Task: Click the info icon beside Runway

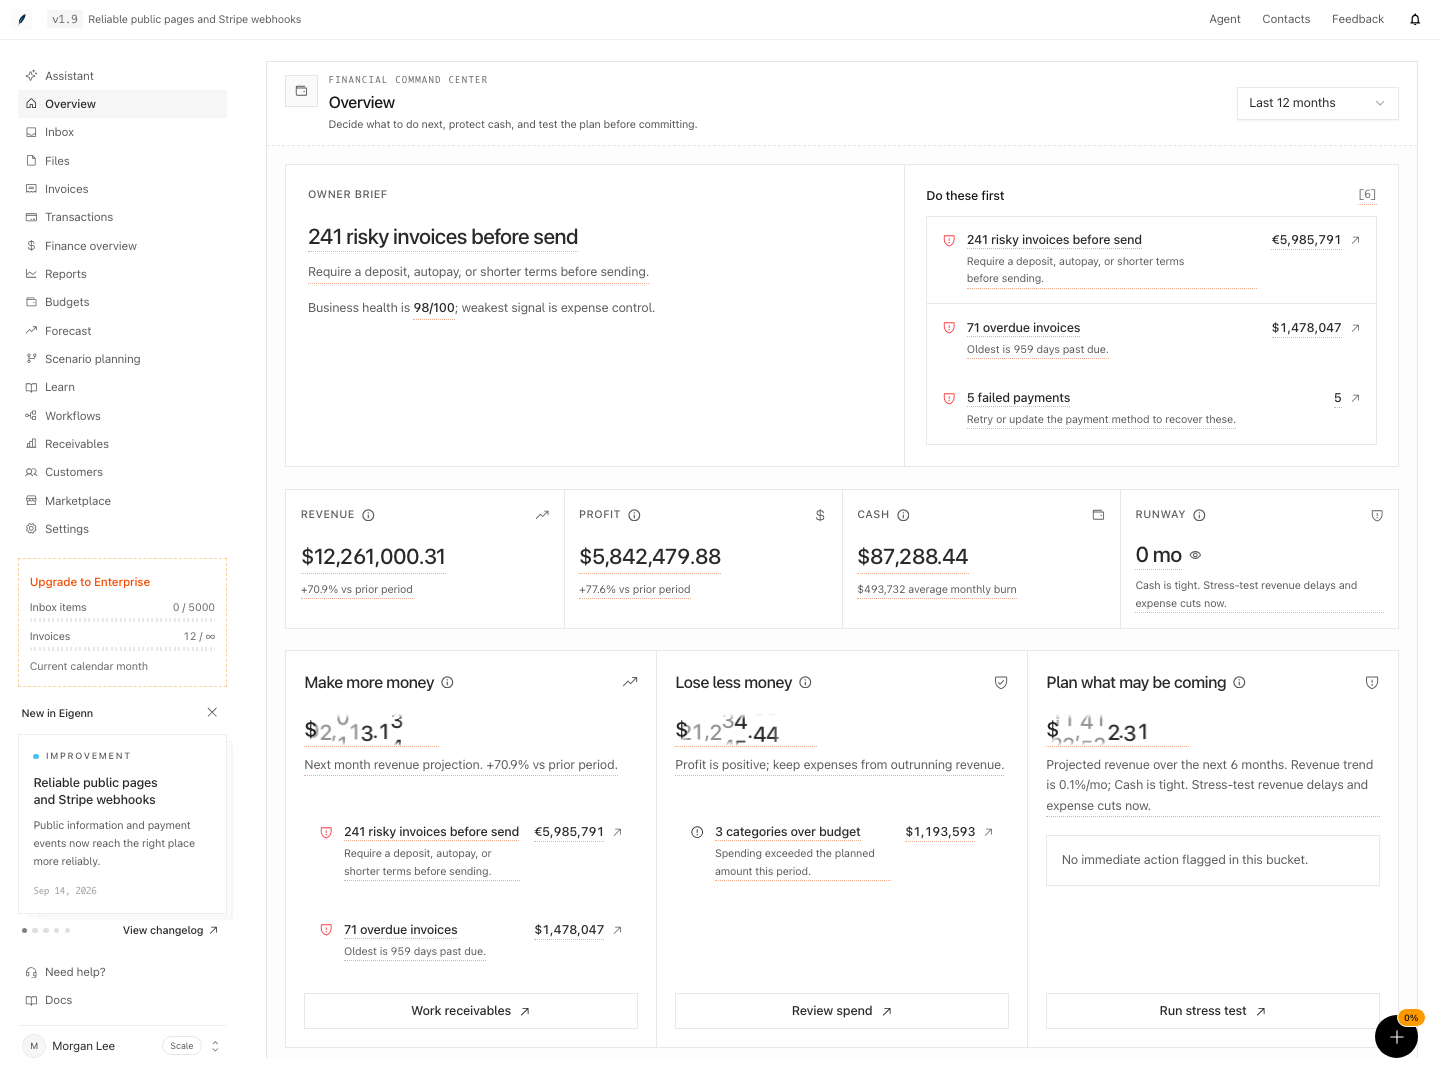Action: click(x=1199, y=515)
